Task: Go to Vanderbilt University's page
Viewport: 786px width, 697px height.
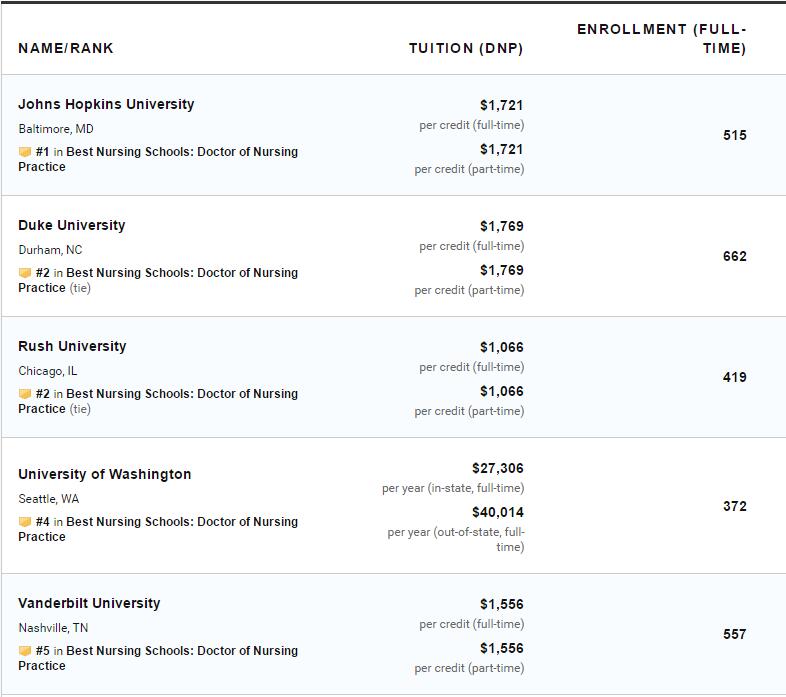Action: click(89, 603)
